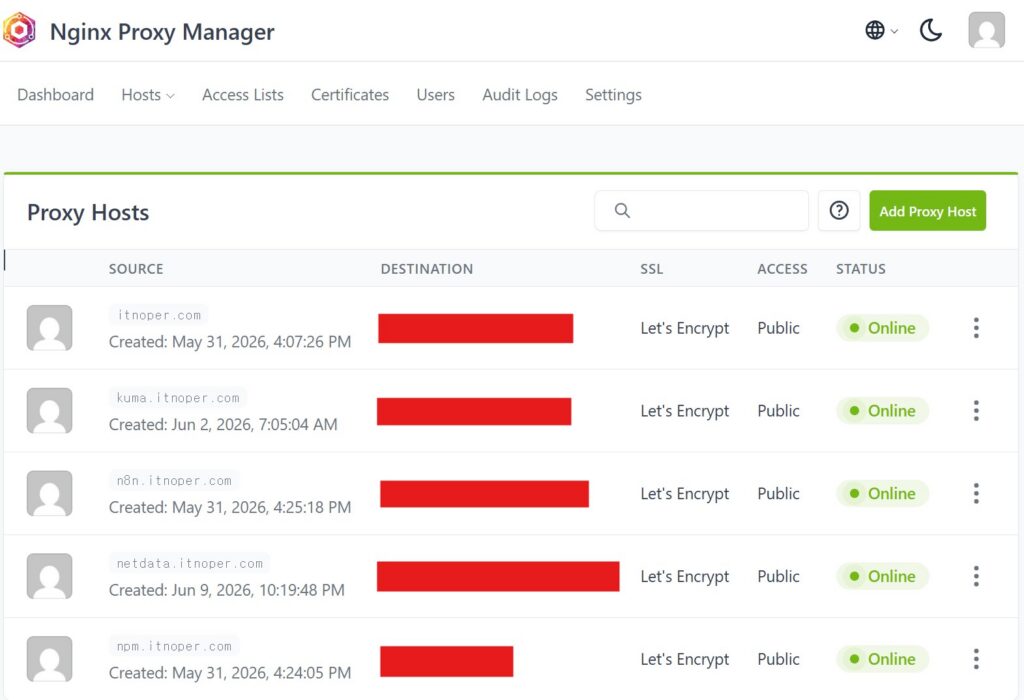Click the netdata.itnoper.com source domain
This screenshot has height=700, width=1024.
coord(189,563)
